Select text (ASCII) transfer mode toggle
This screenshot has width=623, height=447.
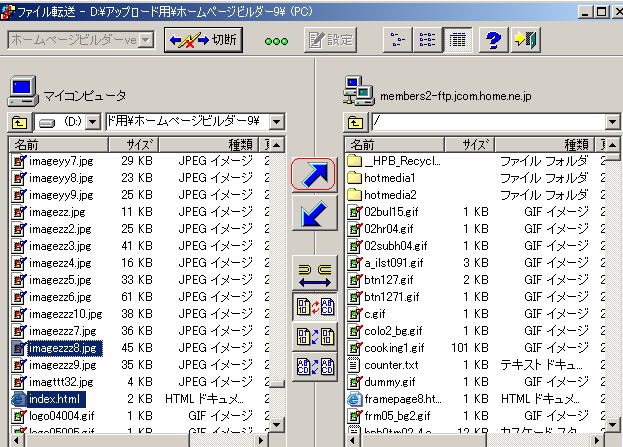point(314,367)
